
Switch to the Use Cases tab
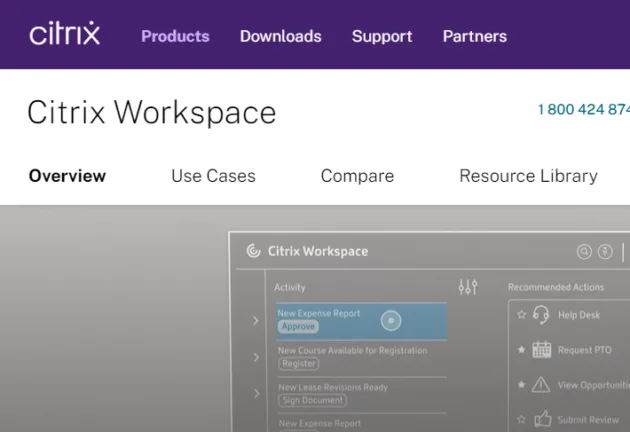213,176
